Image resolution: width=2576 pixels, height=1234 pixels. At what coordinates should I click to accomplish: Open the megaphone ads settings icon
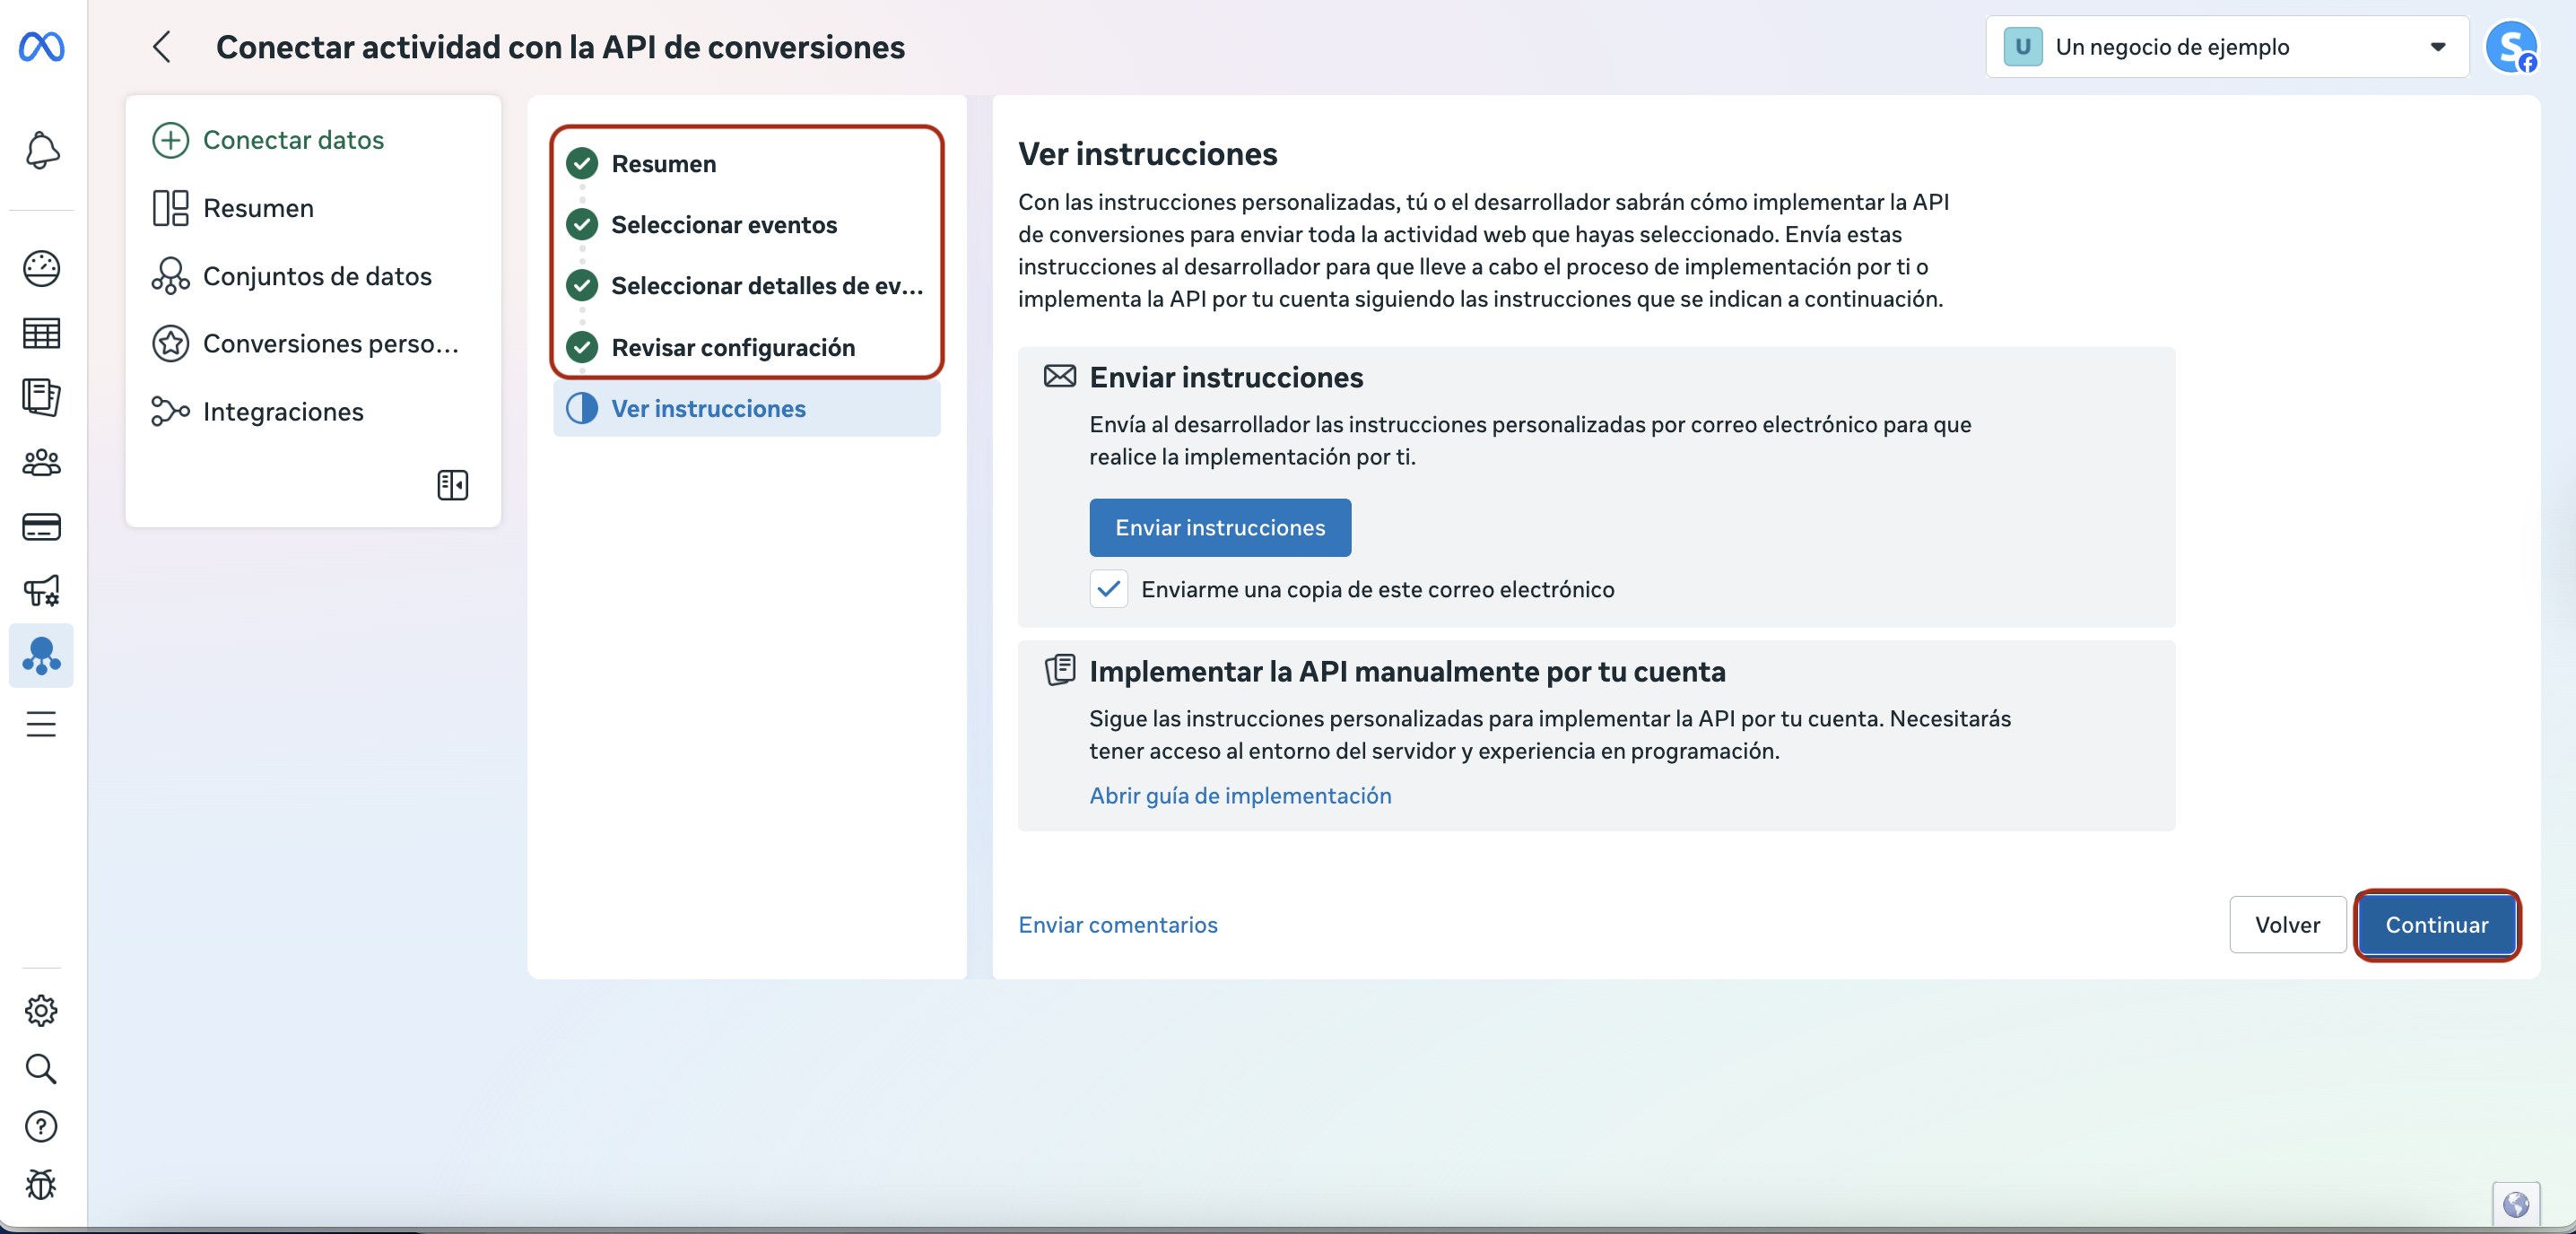pos(41,591)
